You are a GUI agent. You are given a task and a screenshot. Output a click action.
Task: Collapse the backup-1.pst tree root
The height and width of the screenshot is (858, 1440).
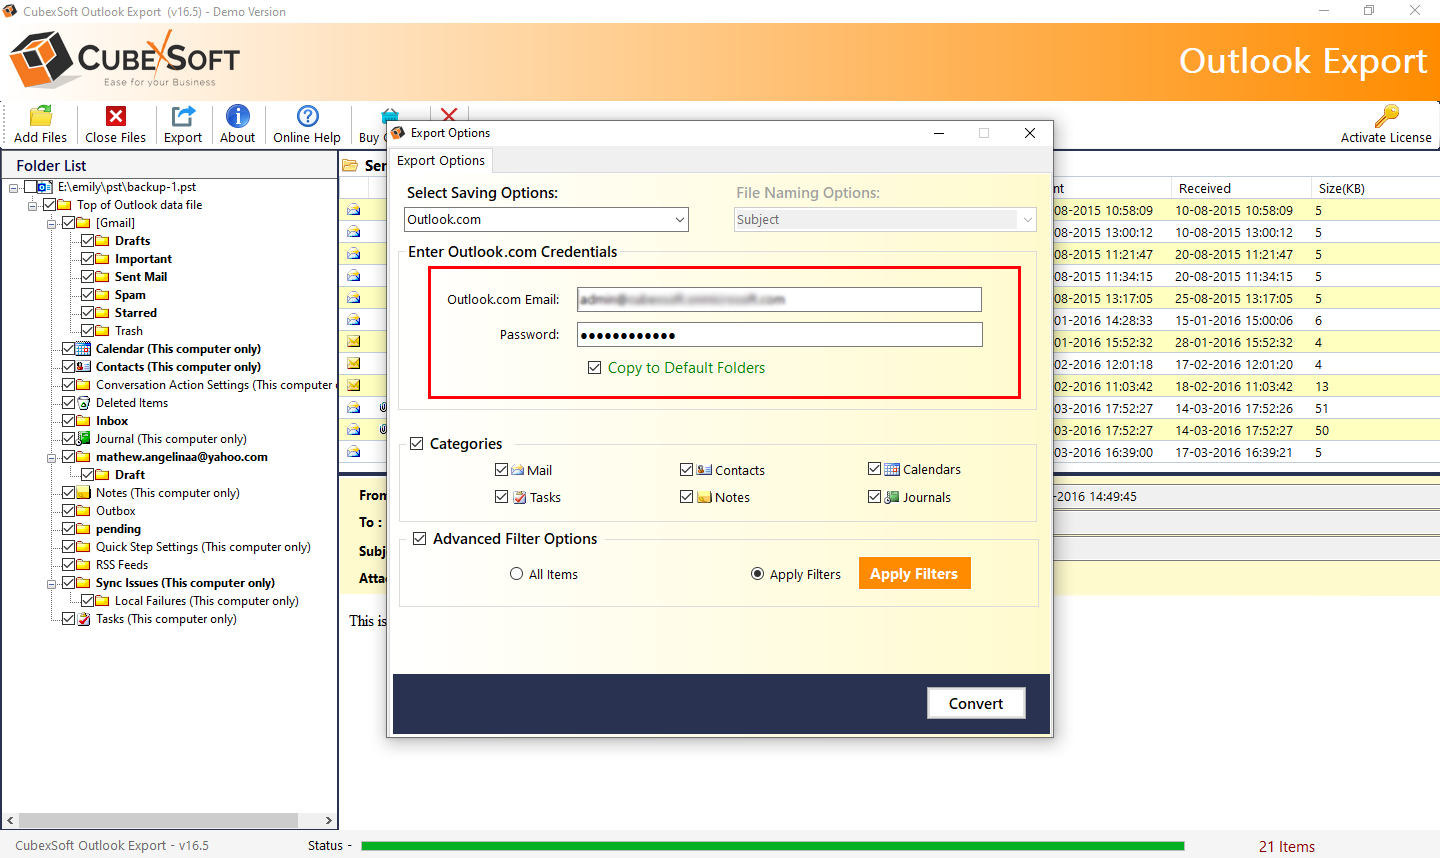[14, 187]
